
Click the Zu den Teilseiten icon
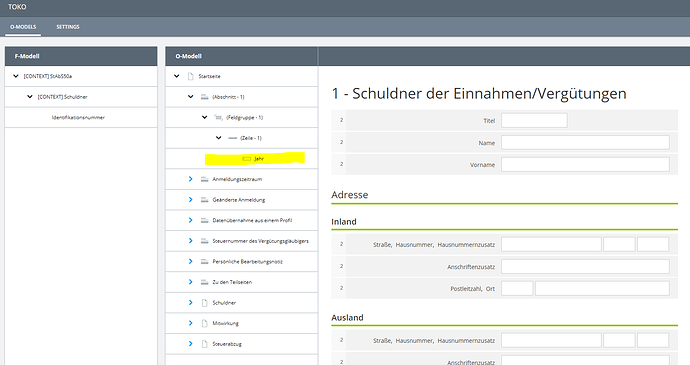point(205,282)
